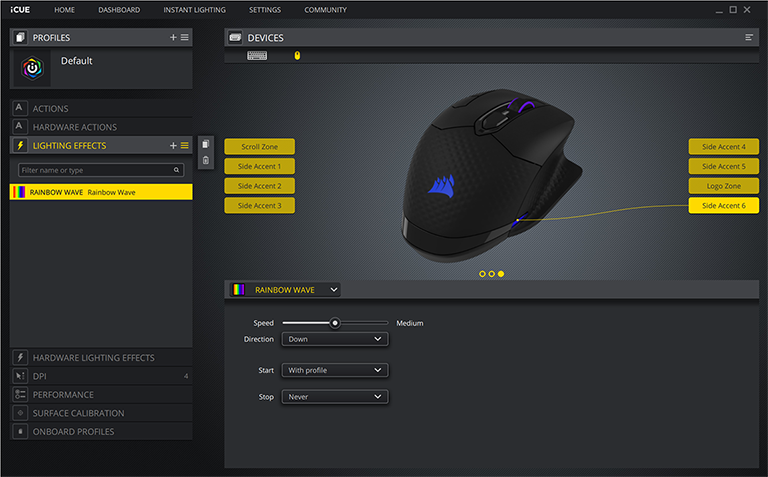Select the Side Accent 6 zone
The height and width of the screenshot is (477, 768).
(x=724, y=206)
